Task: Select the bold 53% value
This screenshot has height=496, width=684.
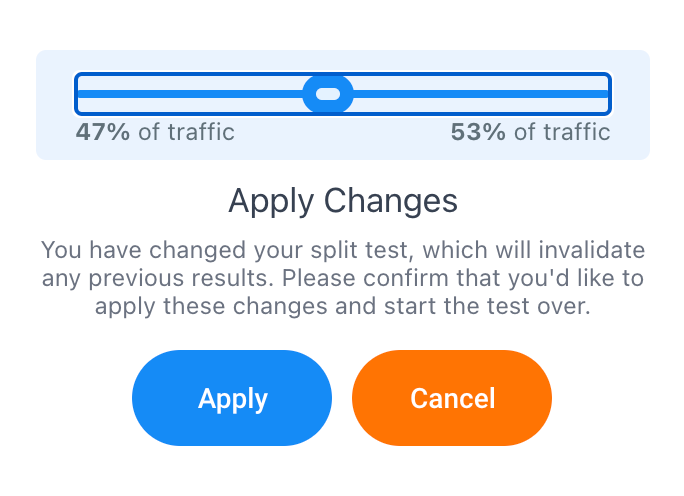Action: tap(478, 132)
